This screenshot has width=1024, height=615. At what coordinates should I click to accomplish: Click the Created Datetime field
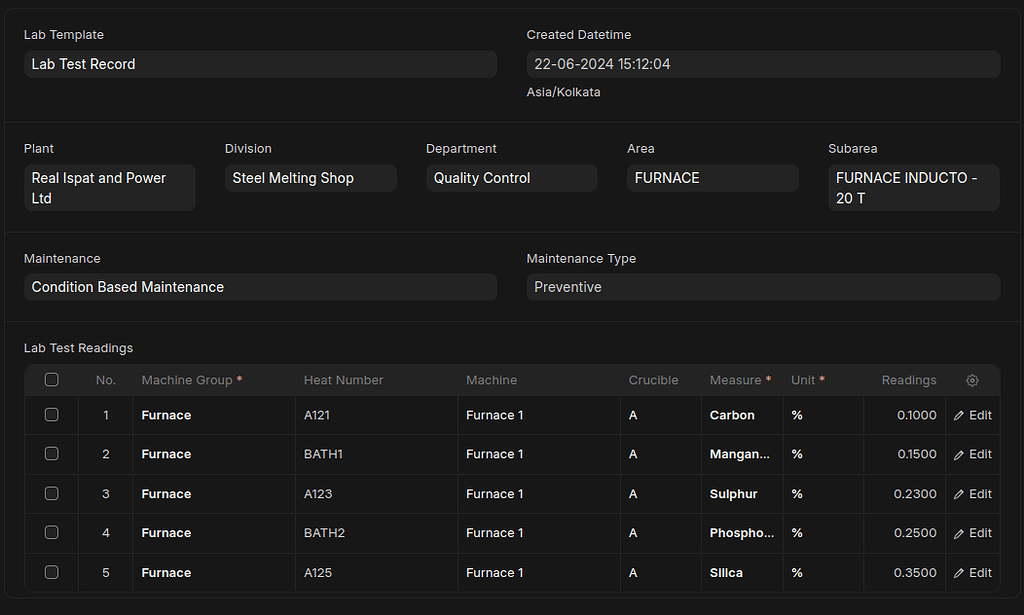[762, 64]
